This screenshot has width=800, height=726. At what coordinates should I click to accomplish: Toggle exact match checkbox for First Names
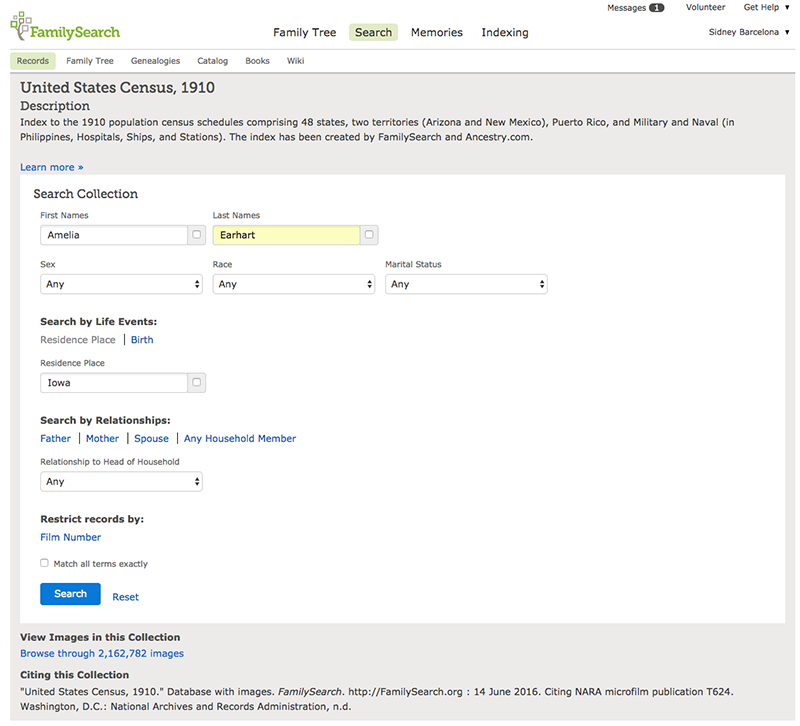[197, 235]
